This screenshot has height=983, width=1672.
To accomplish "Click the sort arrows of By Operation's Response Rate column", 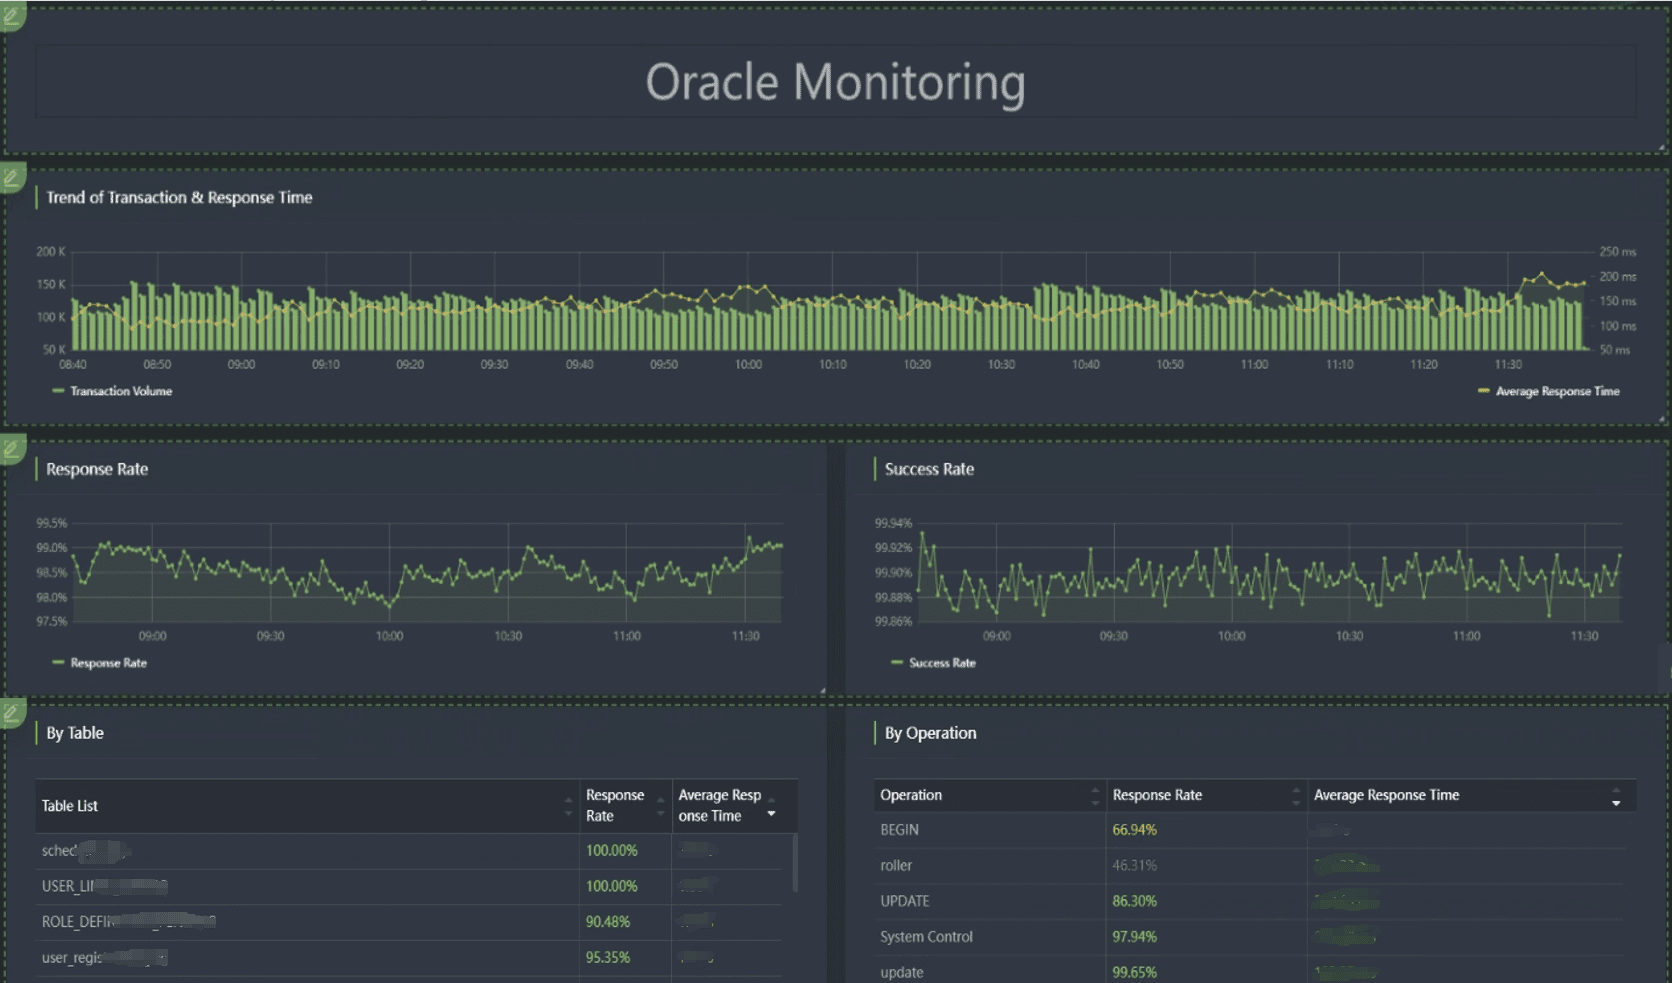I will [1296, 796].
